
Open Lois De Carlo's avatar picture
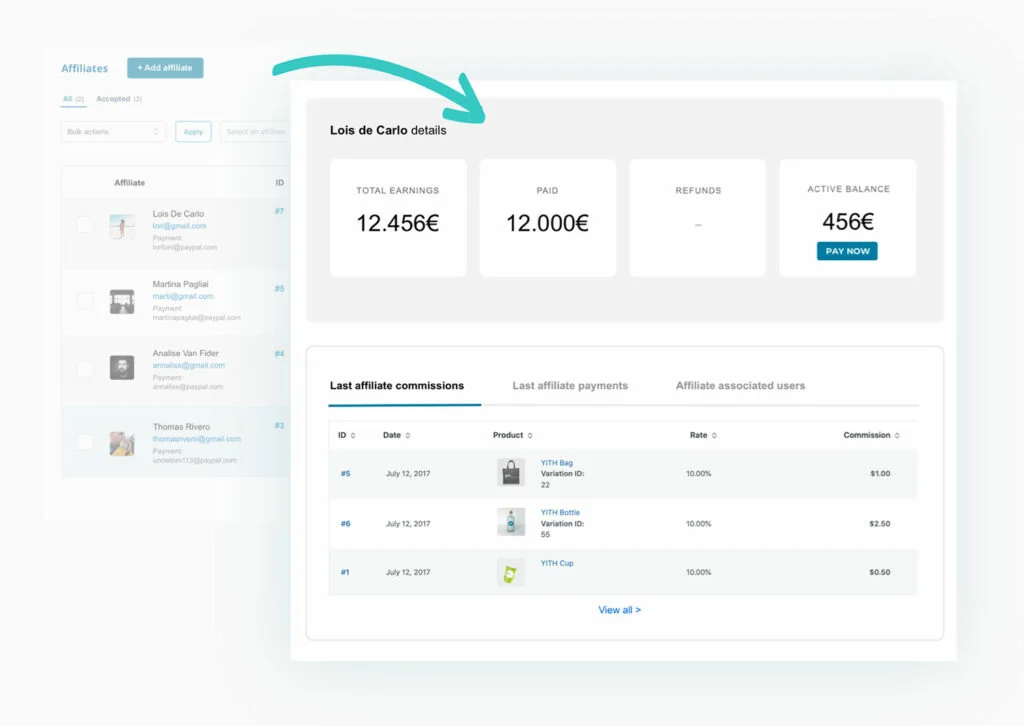pos(122,227)
